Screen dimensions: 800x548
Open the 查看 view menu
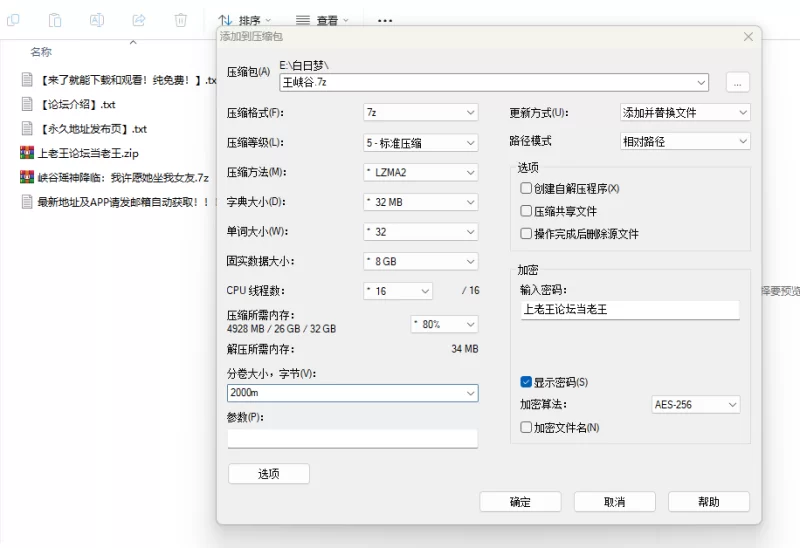(x=322, y=20)
